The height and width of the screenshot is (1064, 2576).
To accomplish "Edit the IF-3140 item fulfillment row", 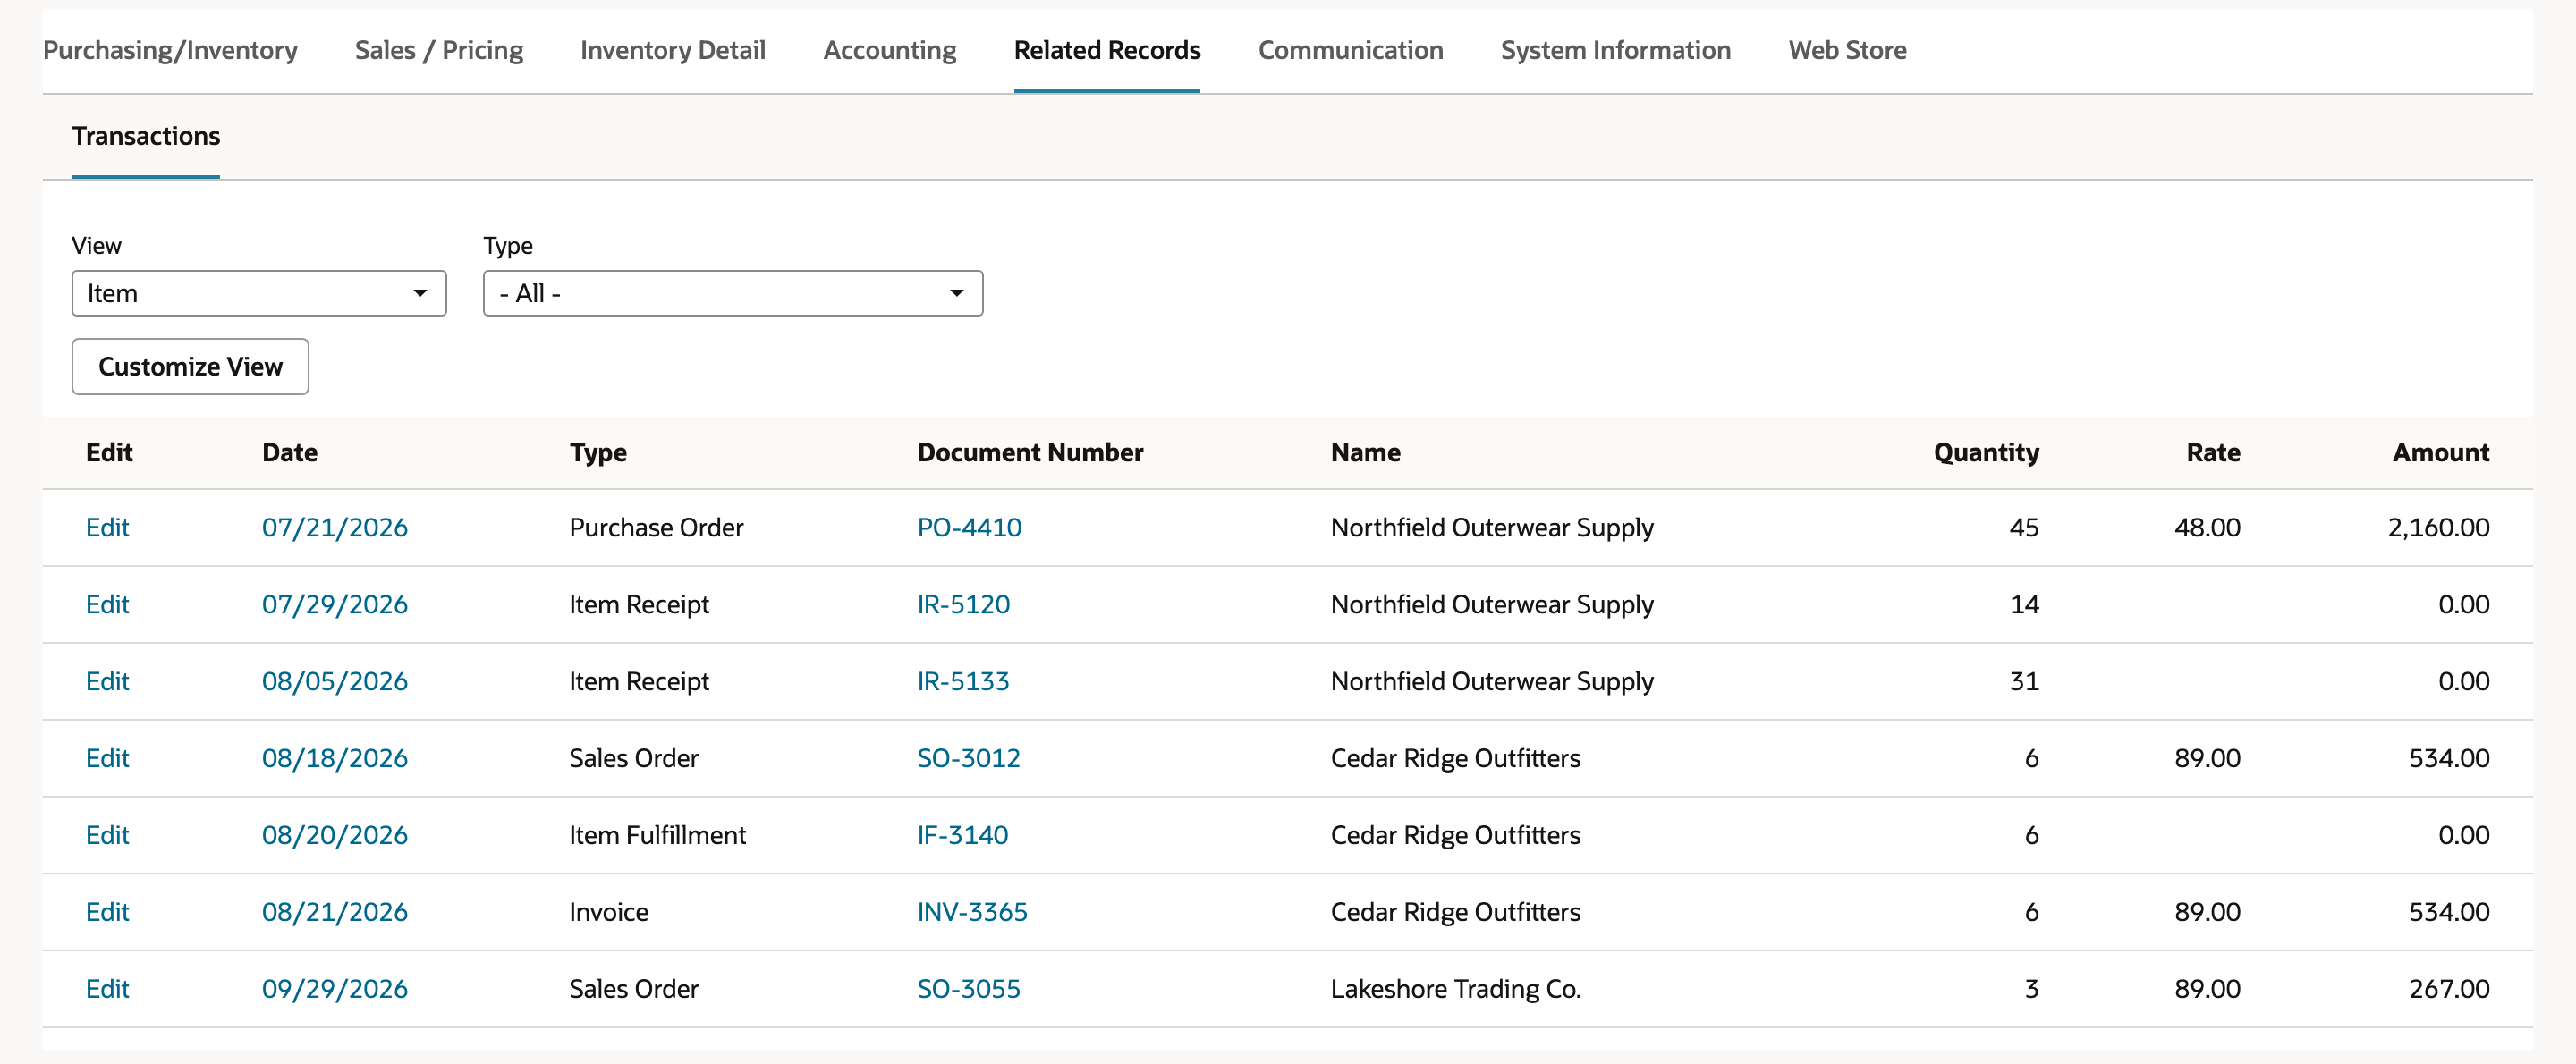I will [x=107, y=835].
